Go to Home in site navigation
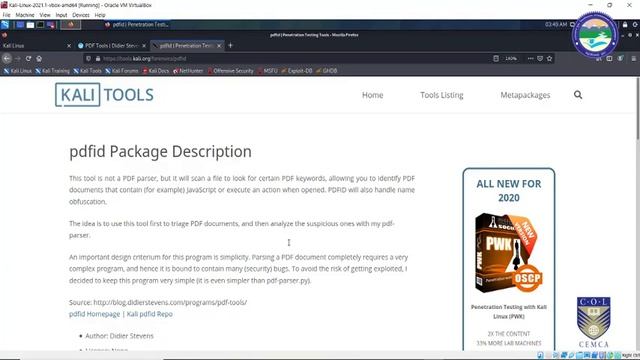Screen dimensions: 640x360 (373, 95)
